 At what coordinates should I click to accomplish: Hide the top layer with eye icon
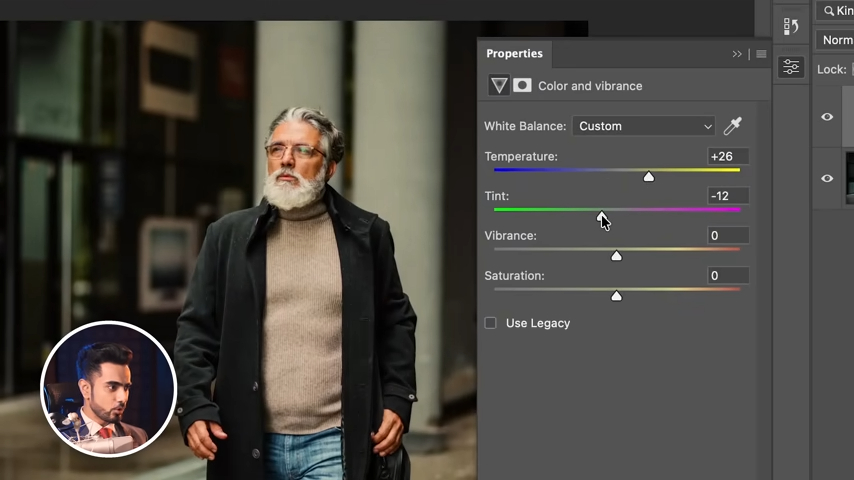click(827, 117)
